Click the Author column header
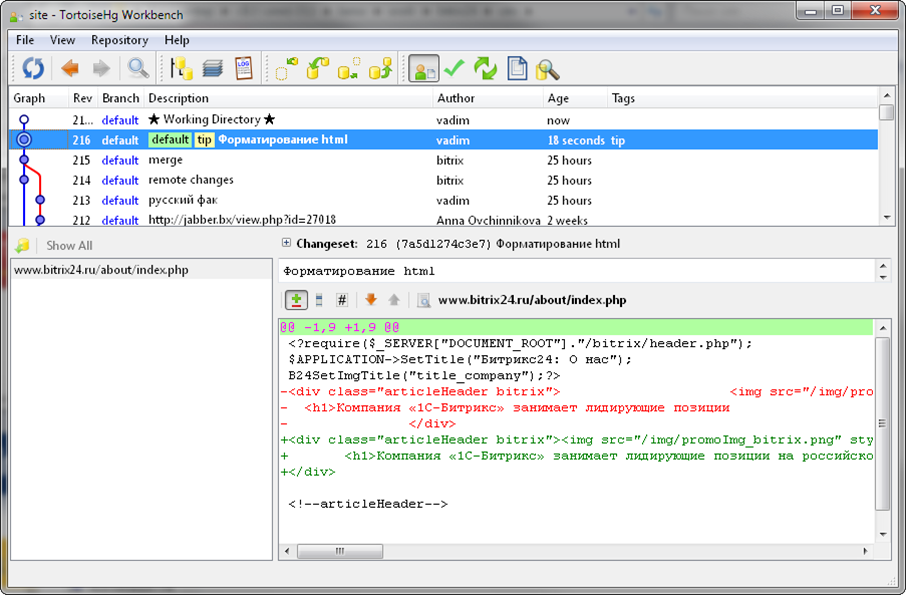This screenshot has width=906, height=595. point(488,98)
